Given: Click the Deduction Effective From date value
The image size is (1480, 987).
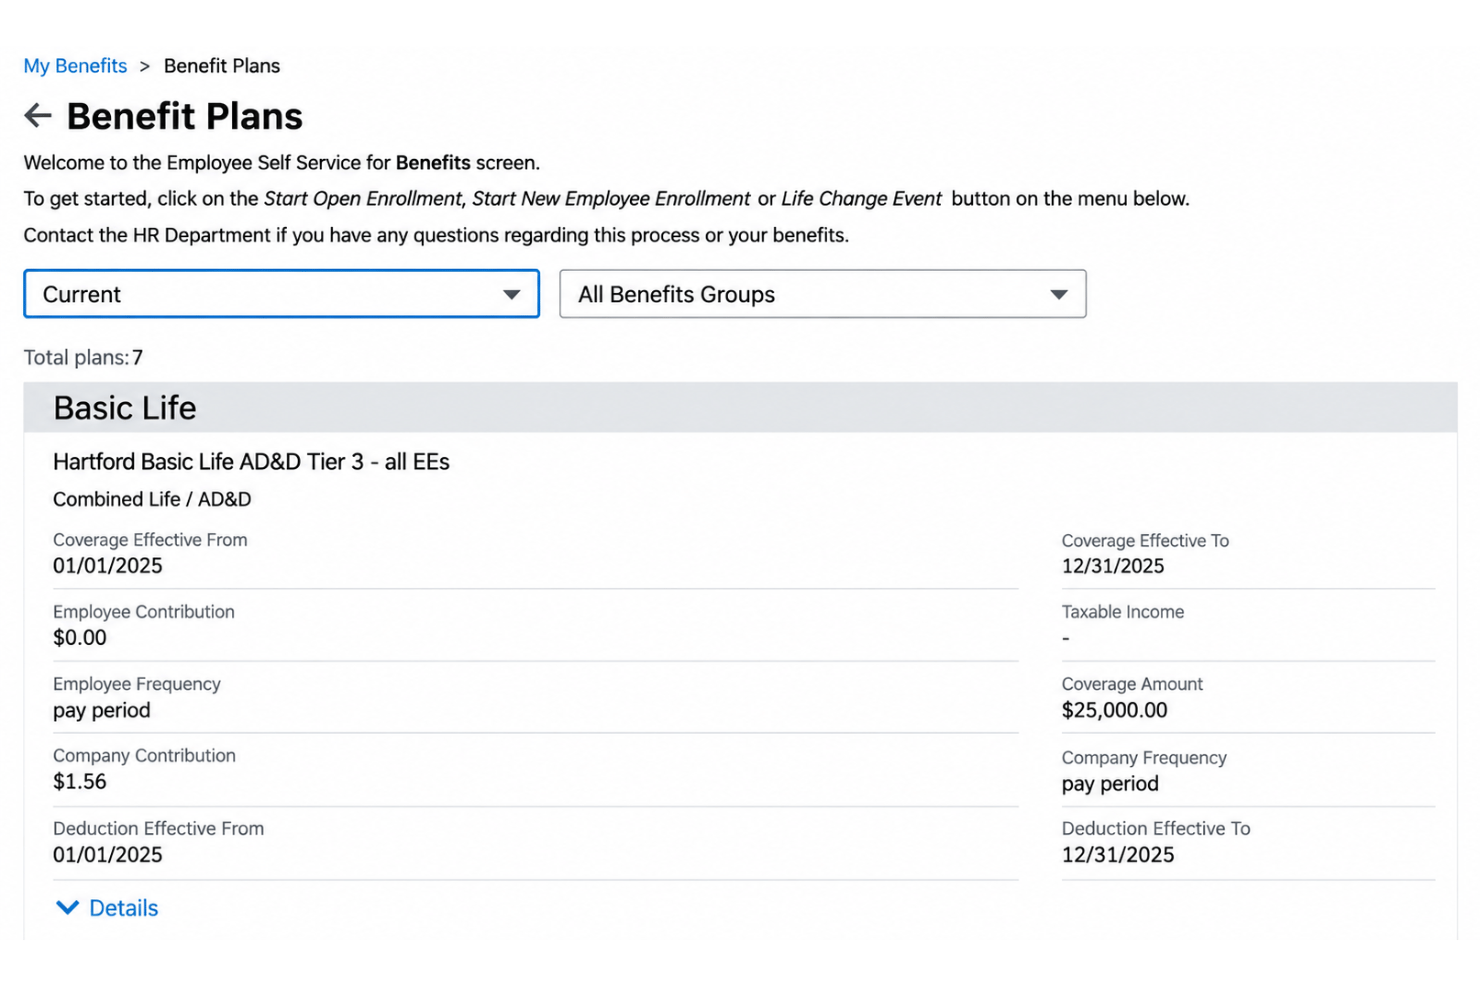Looking at the screenshot, I should pos(108,855).
